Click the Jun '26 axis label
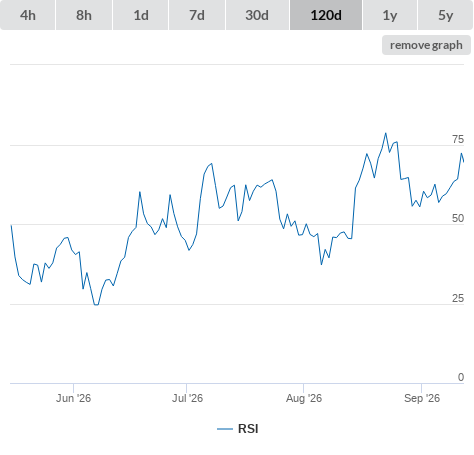The image size is (474, 455). tap(73, 398)
